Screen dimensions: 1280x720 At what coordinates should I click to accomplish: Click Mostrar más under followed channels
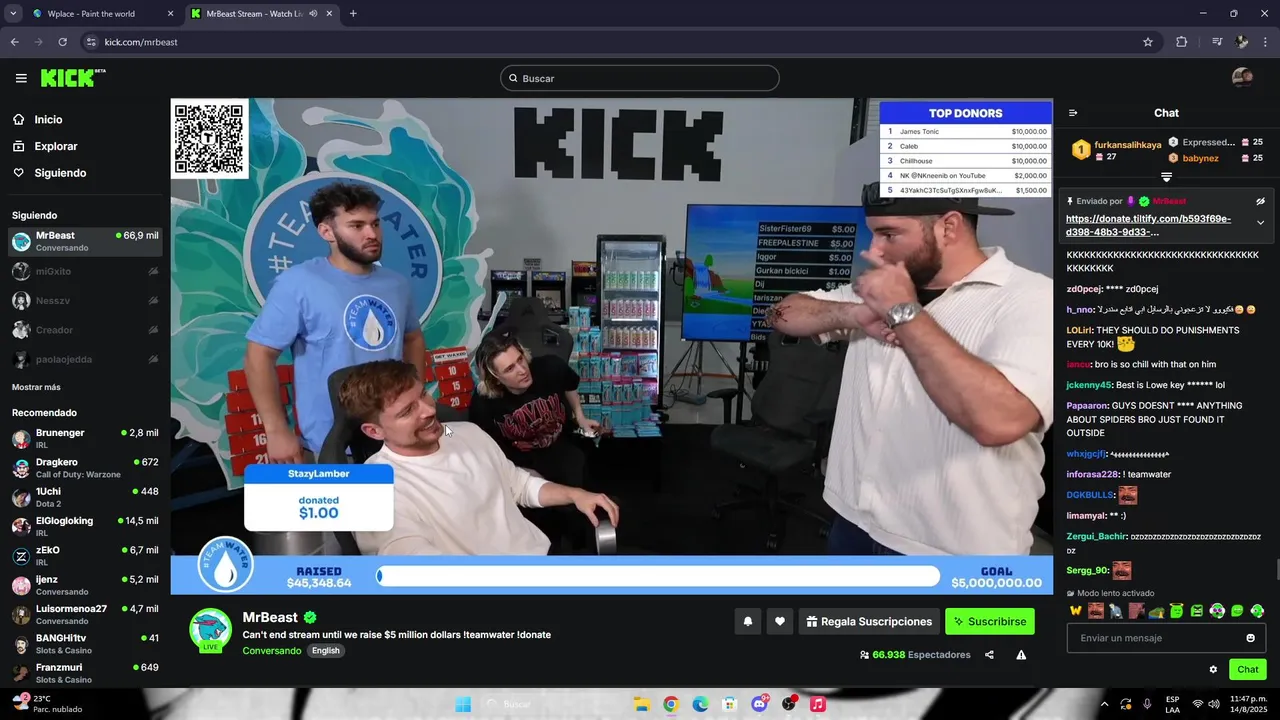[x=36, y=387]
